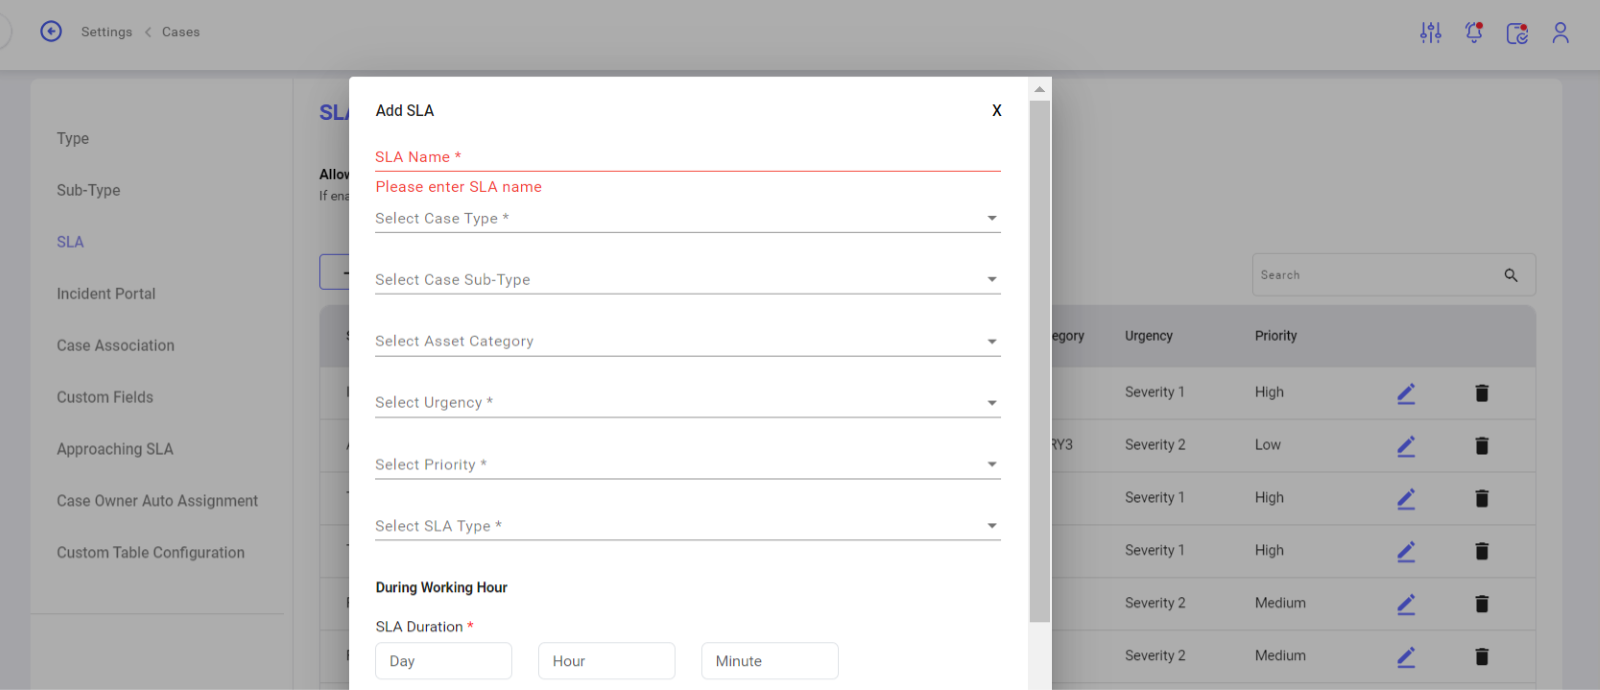Image resolution: width=1600 pixels, height=690 pixels.
Task: Open Custom Table Configuration in sidebar
Action: (150, 552)
